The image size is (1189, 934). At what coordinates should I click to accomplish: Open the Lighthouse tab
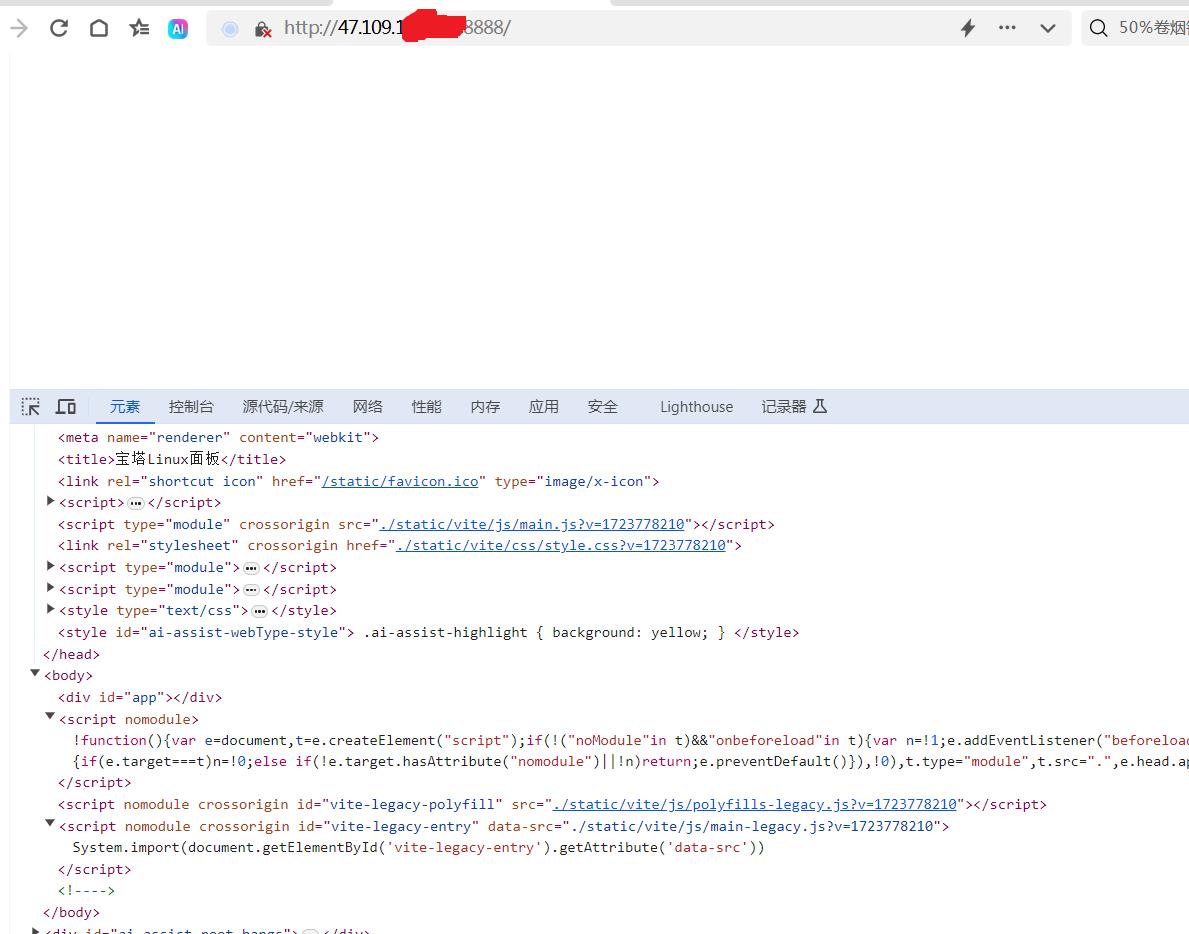(x=696, y=407)
